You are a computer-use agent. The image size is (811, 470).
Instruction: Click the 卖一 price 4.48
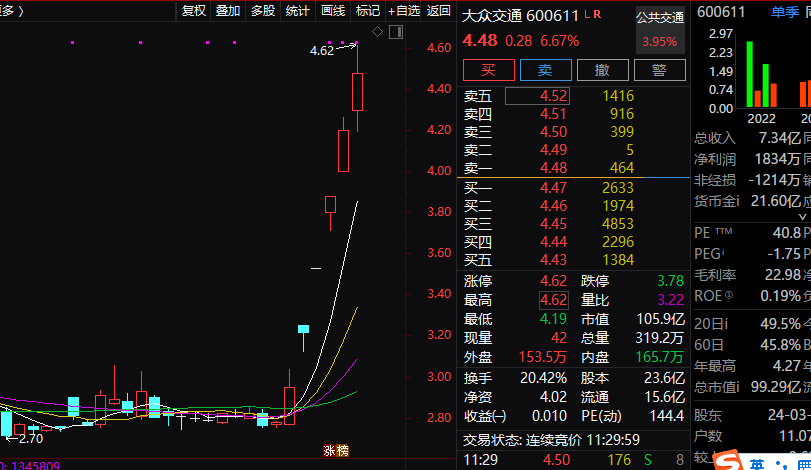click(553, 168)
